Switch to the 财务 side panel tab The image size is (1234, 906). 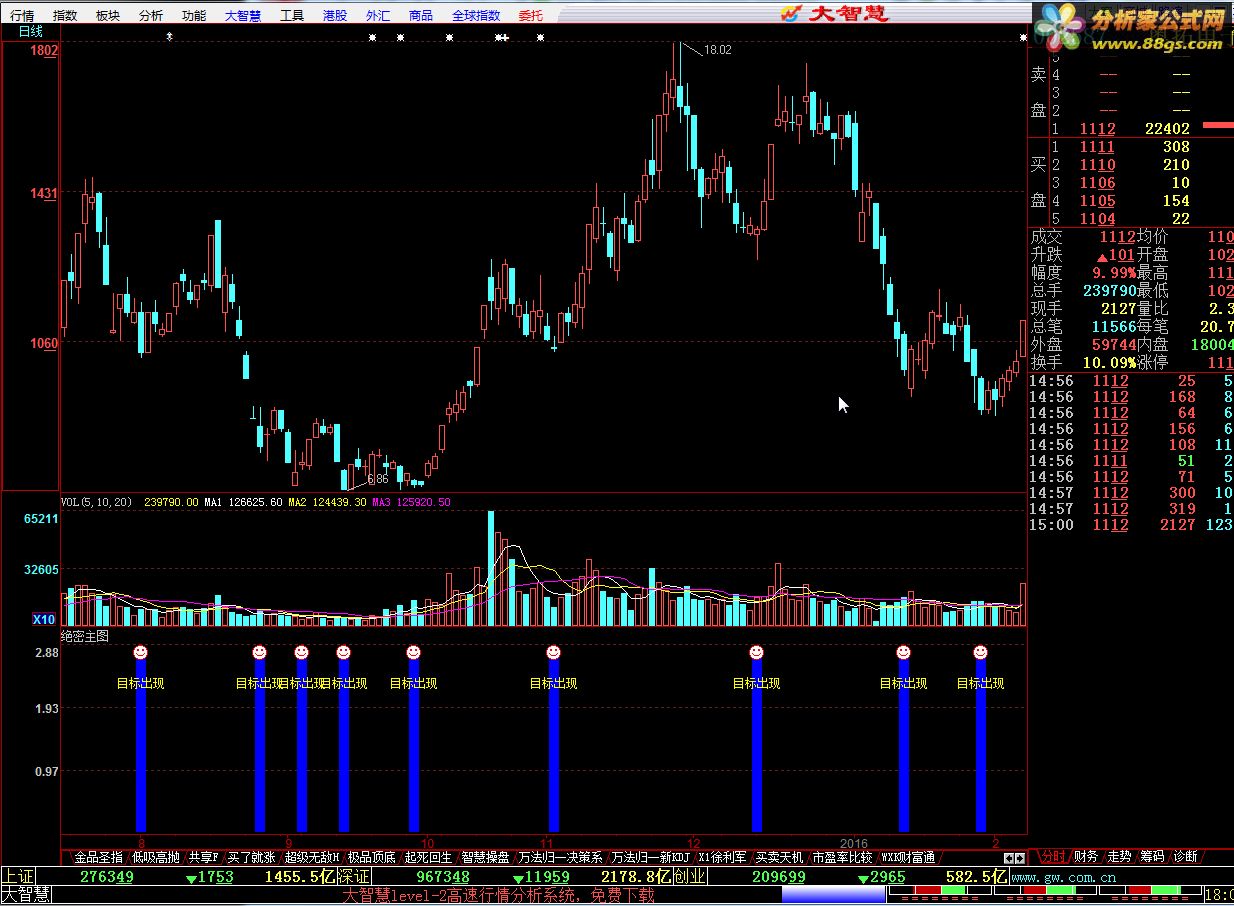pos(1085,857)
